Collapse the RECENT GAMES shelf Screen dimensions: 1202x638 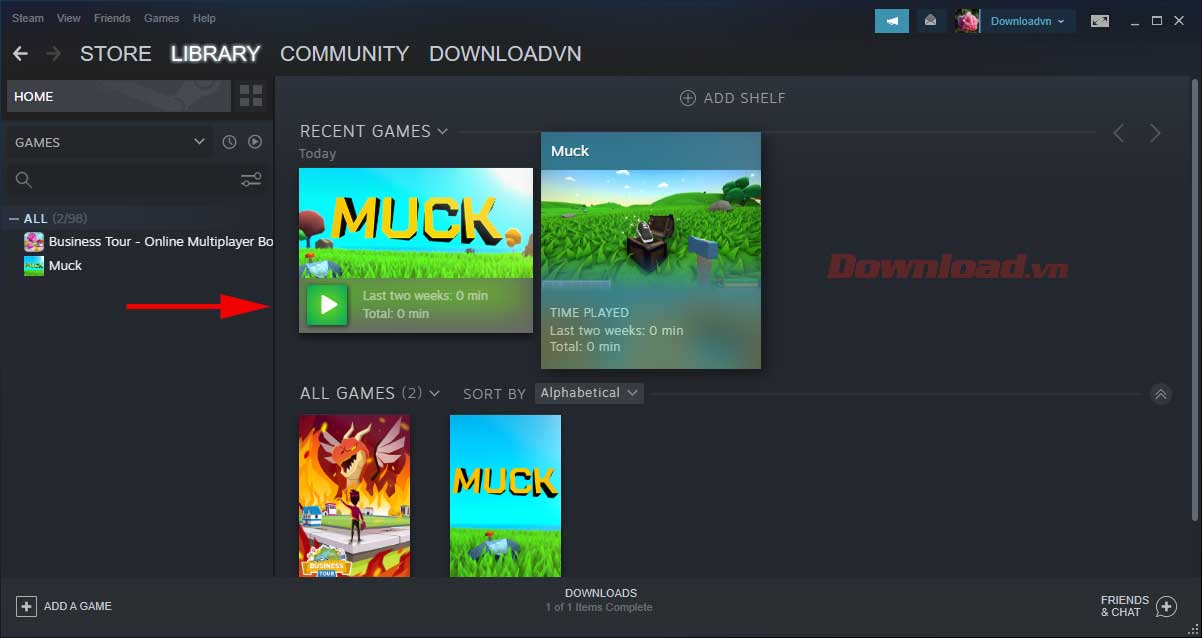443,131
